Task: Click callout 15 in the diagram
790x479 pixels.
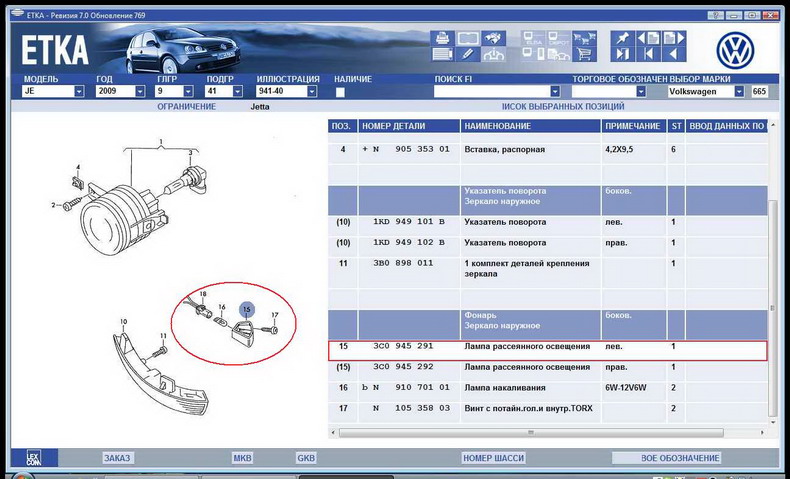Action: pyautogui.click(x=246, y=309)
